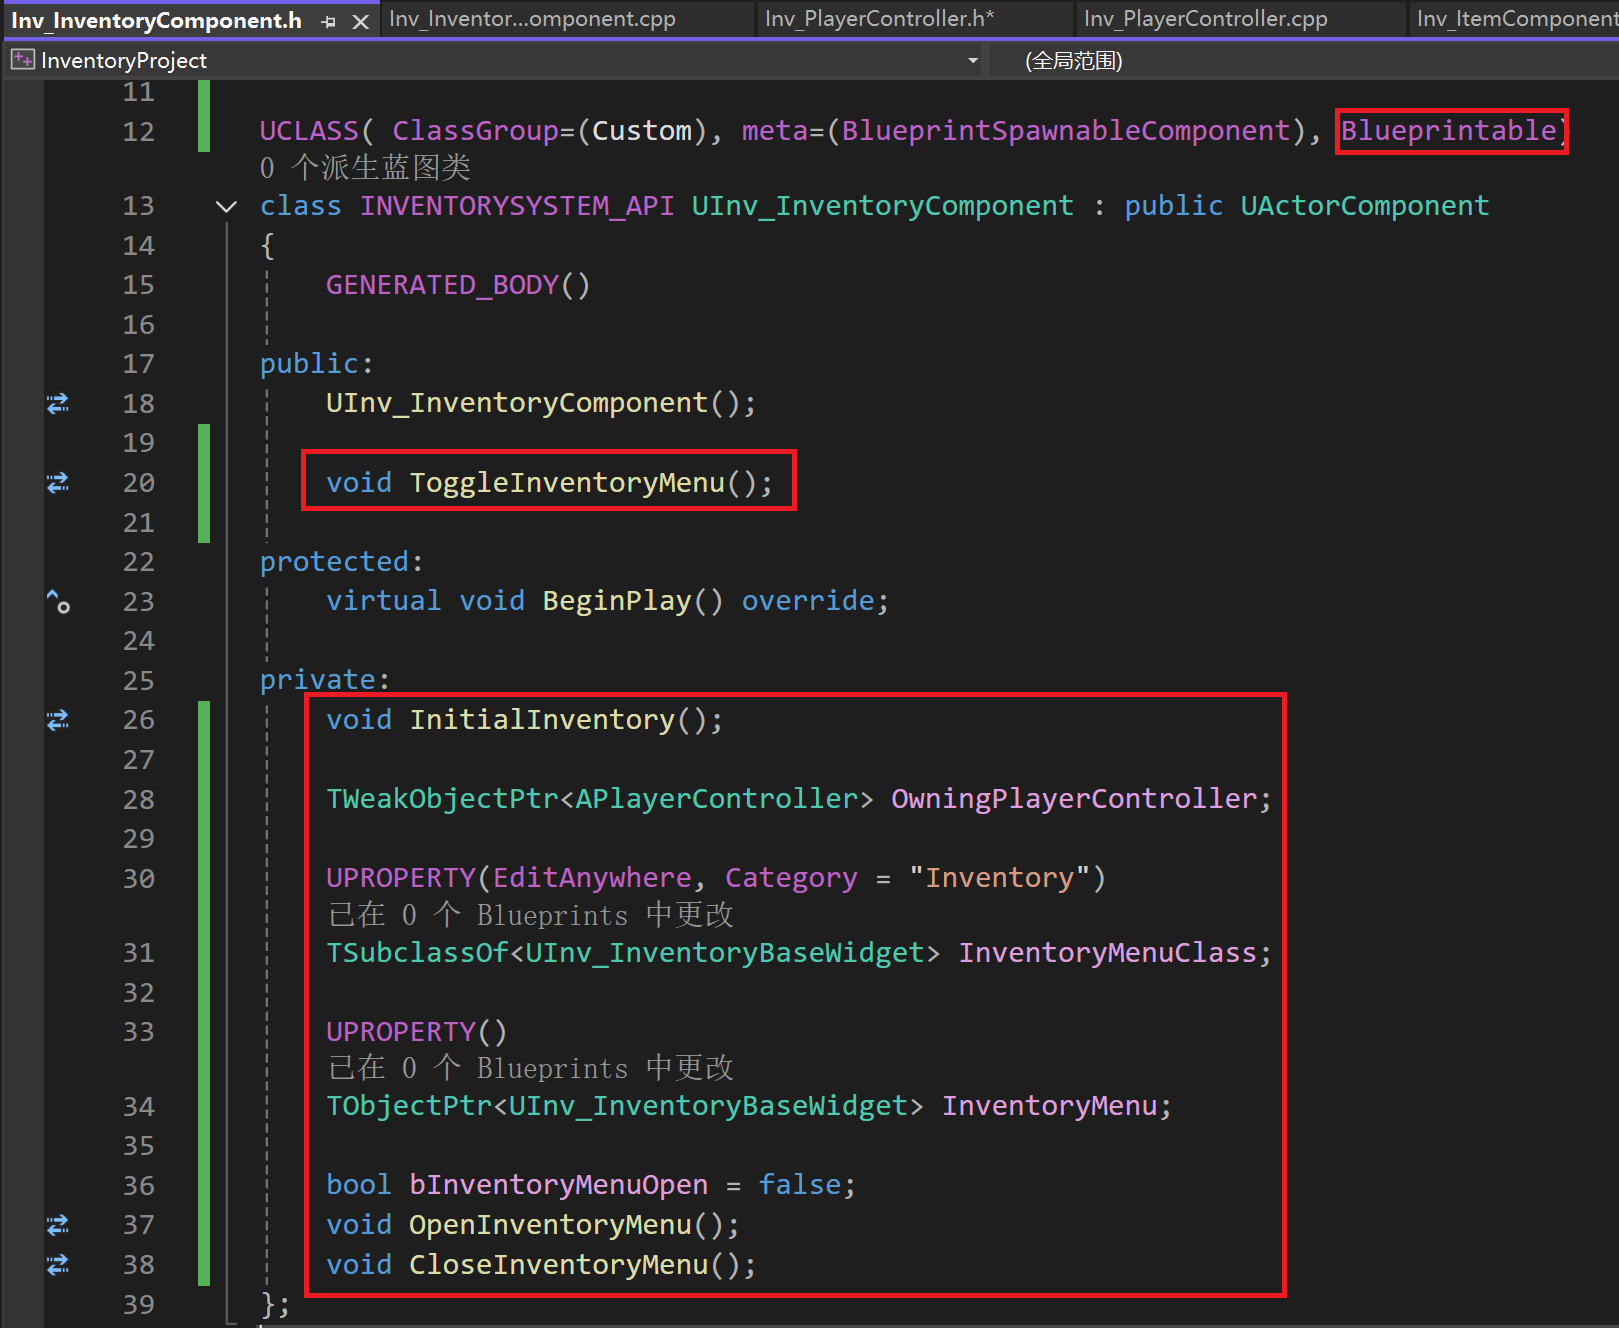Viewport: 1619px width, 1328px height.
Task: Click the margin glyph on line 18
Action: 58,403
